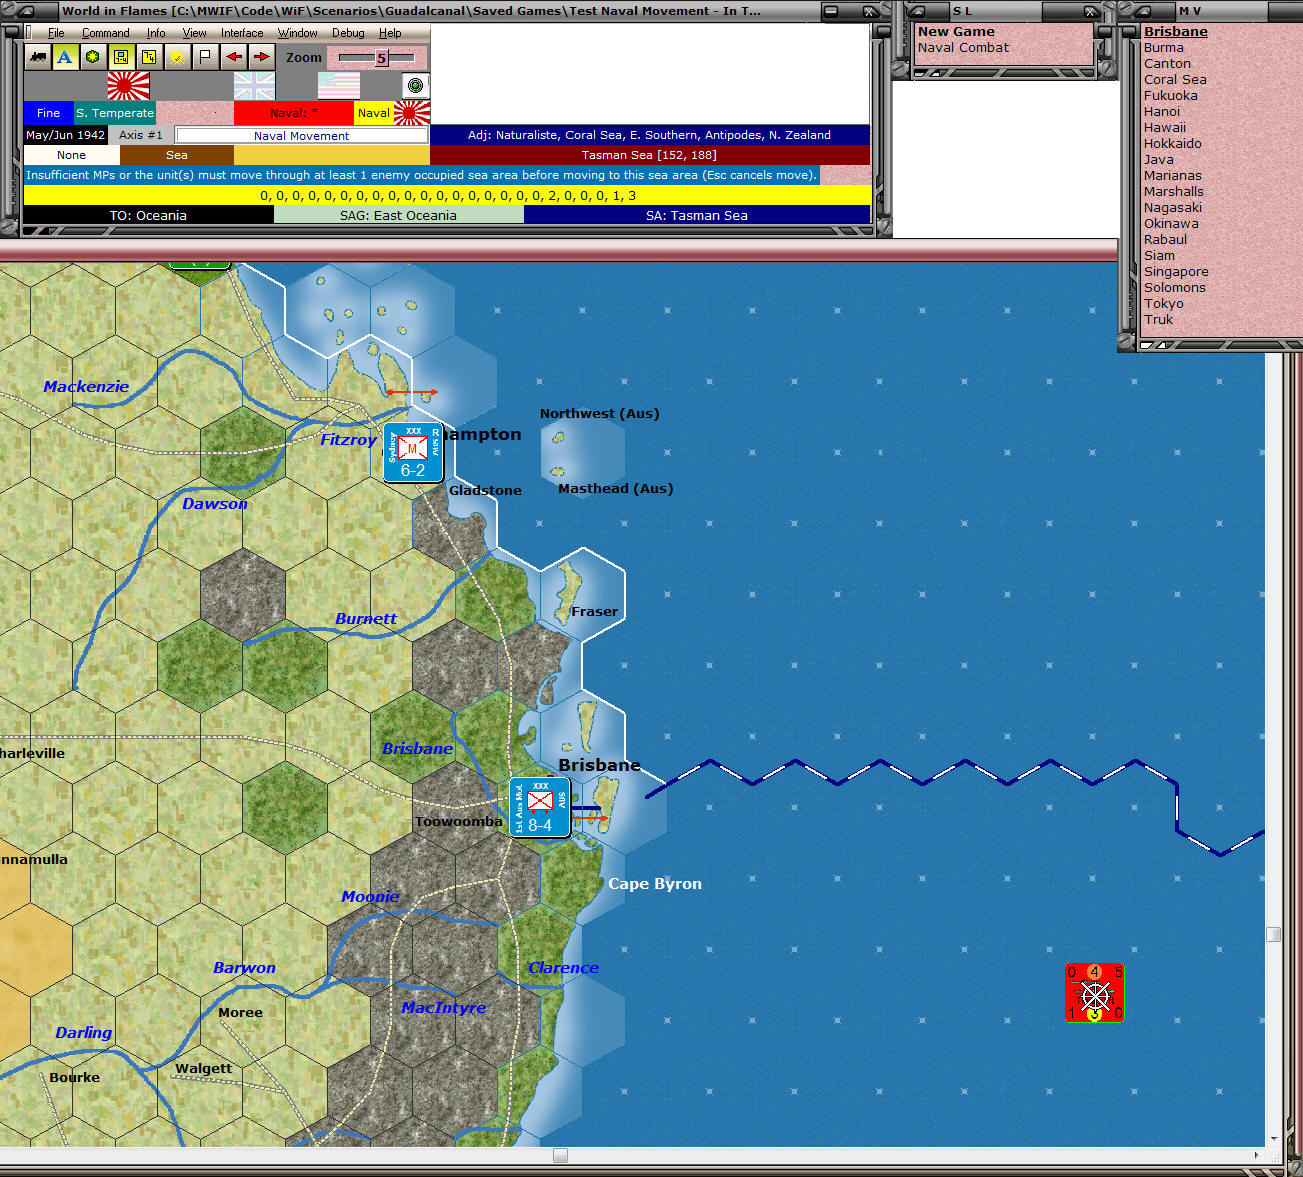
Task: Open the View menu
Action: (194, 33)
